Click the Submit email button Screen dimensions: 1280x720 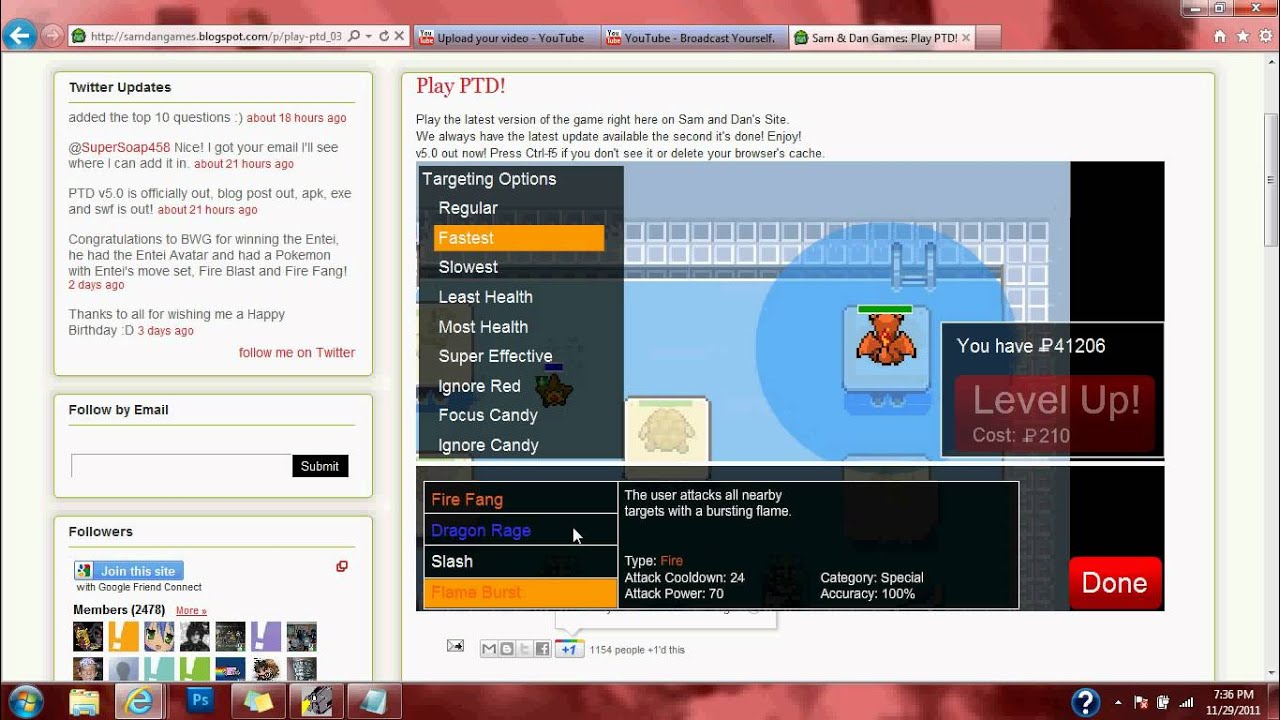pyautogui.click(x=320, y=466)
